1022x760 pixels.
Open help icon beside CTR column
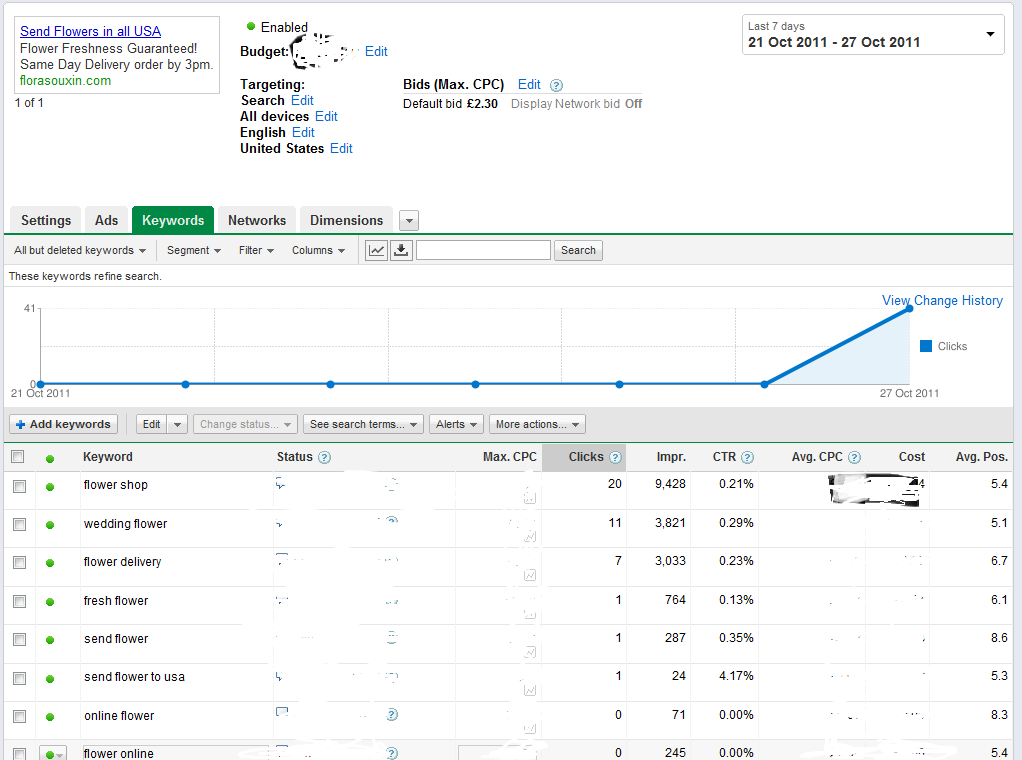748,458
